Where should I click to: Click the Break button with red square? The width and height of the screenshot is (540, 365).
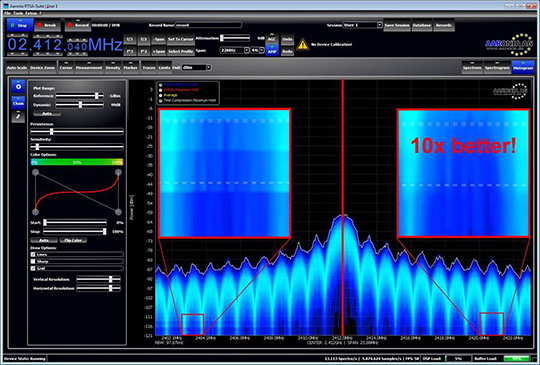tap(48, 25)
